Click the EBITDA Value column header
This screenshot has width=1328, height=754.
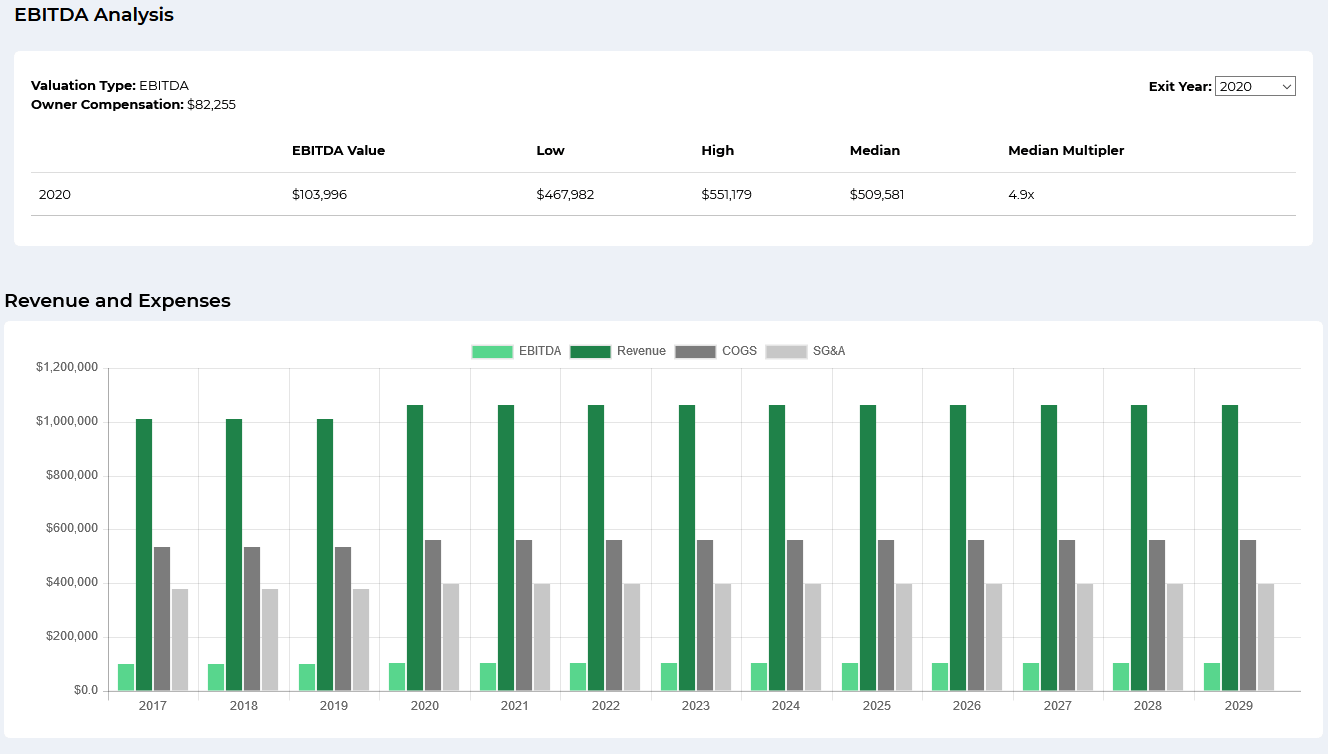[338, 151]
